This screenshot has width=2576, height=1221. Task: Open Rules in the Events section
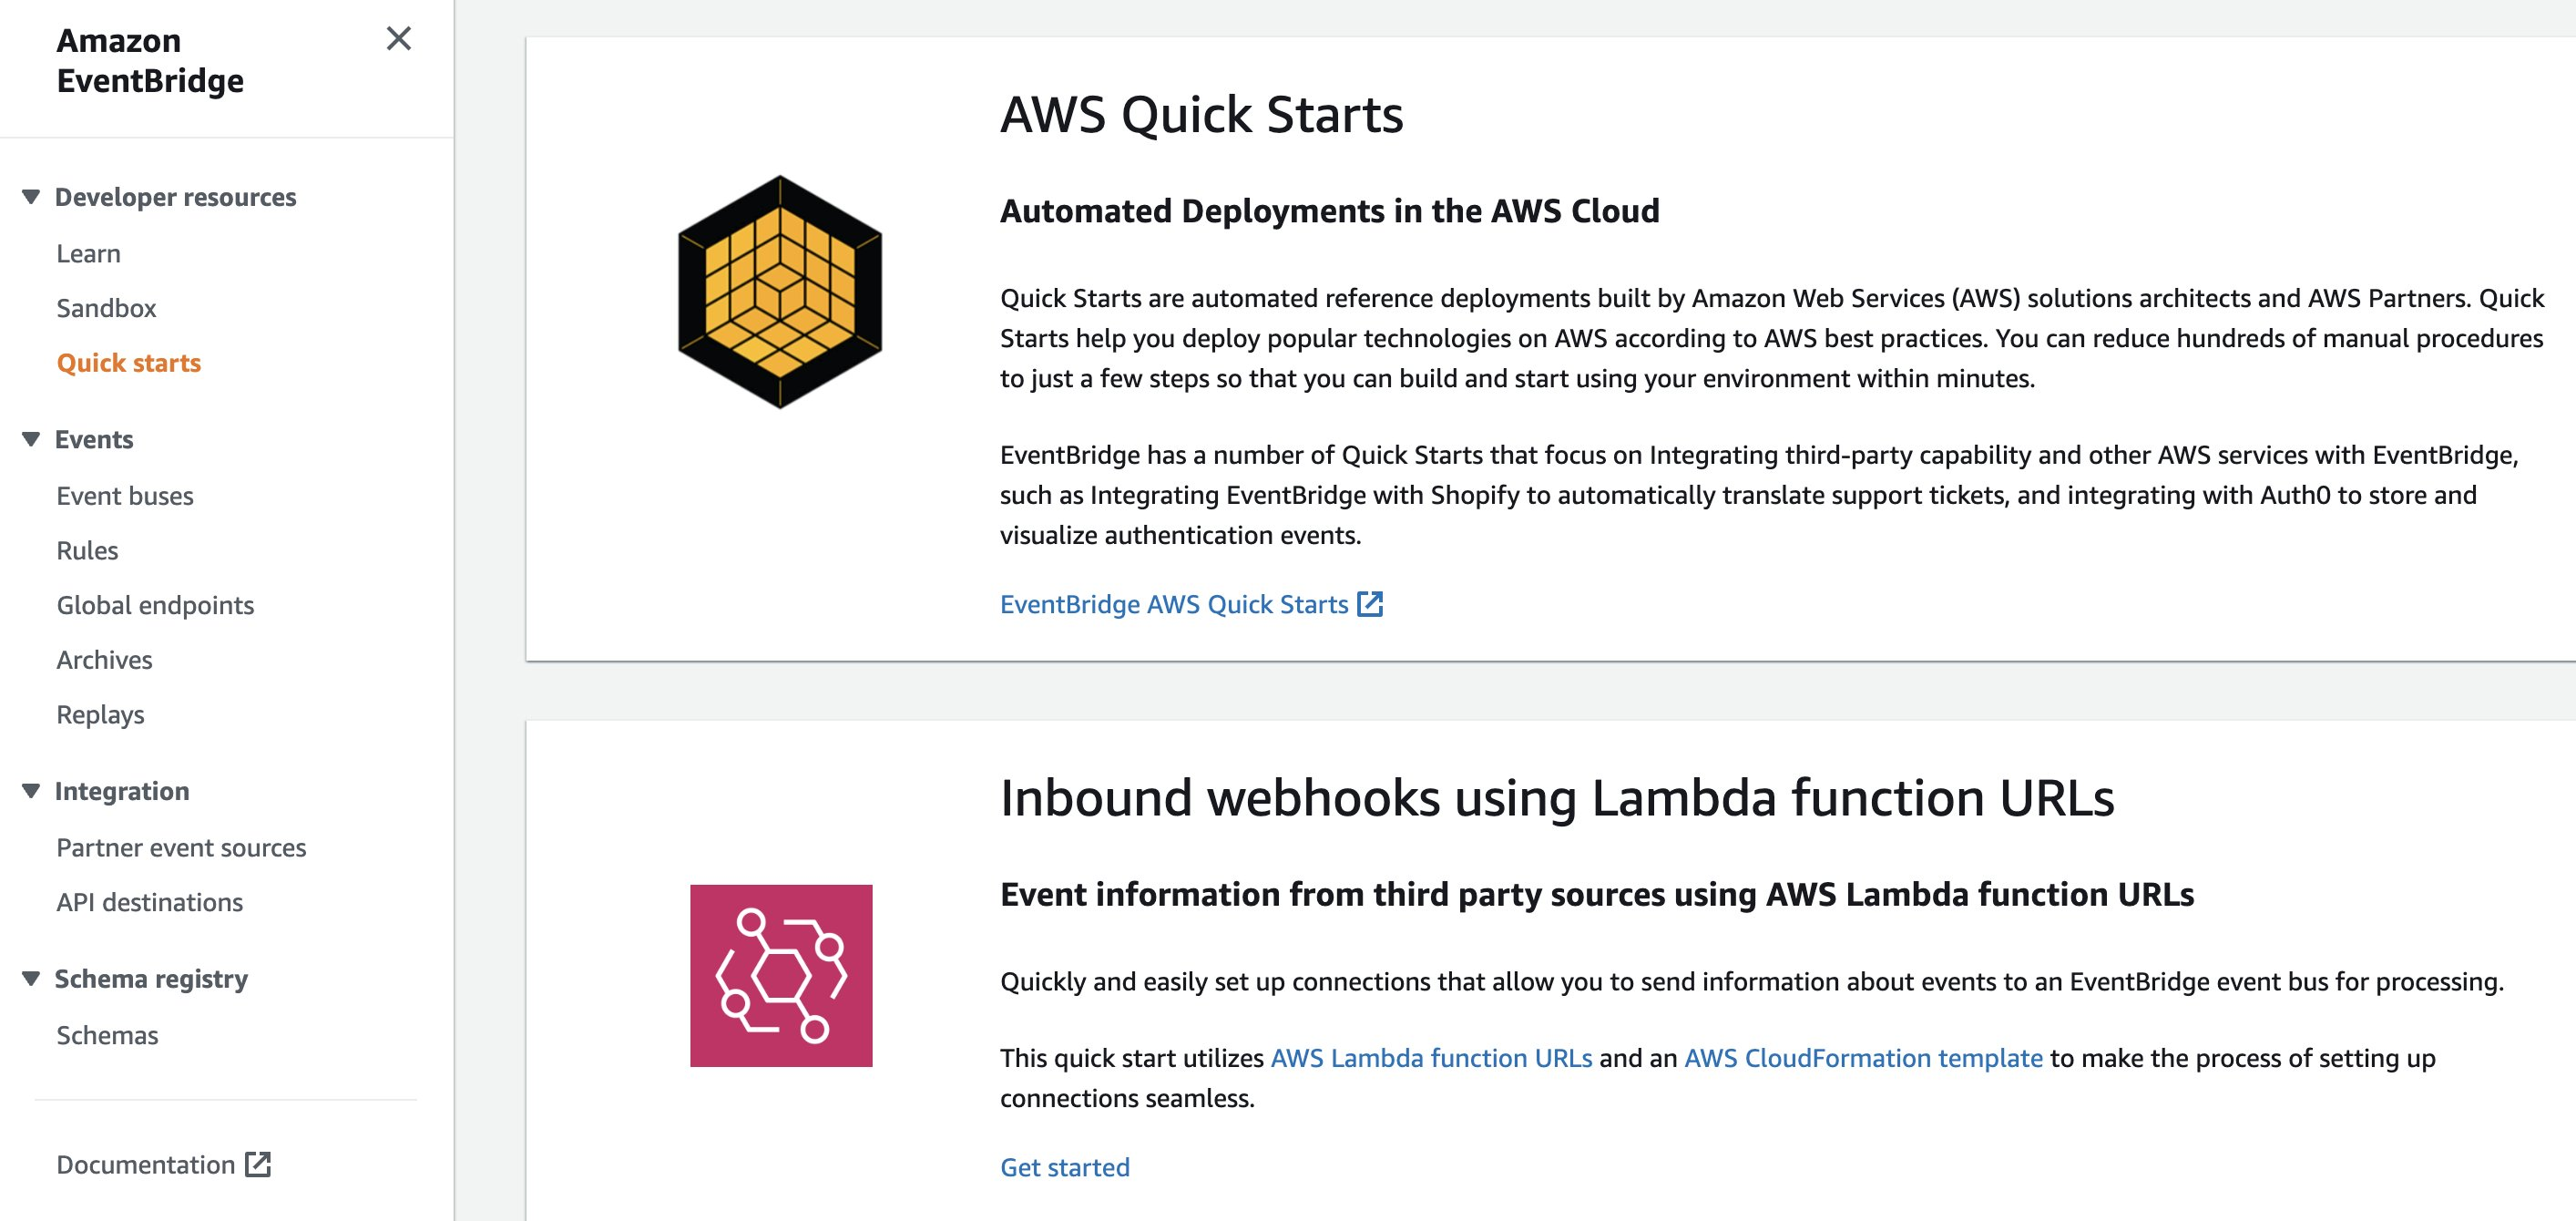click(87, 551)
